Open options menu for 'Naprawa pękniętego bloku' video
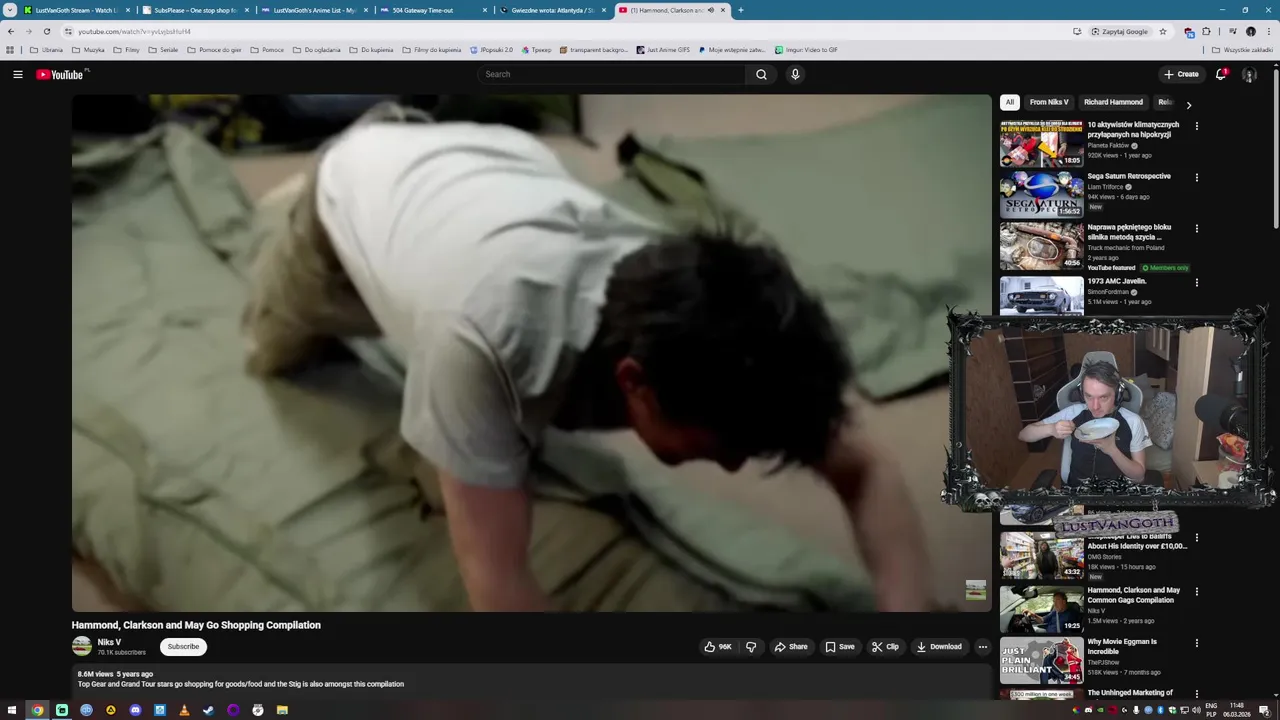1280x720 pixels. tap(1197, 228)
